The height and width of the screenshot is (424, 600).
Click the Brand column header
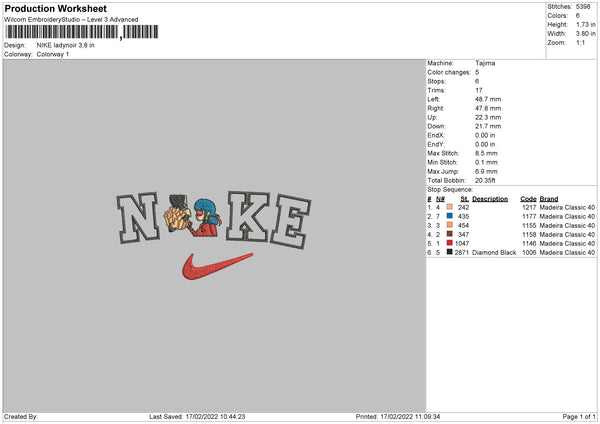[549, 199]
